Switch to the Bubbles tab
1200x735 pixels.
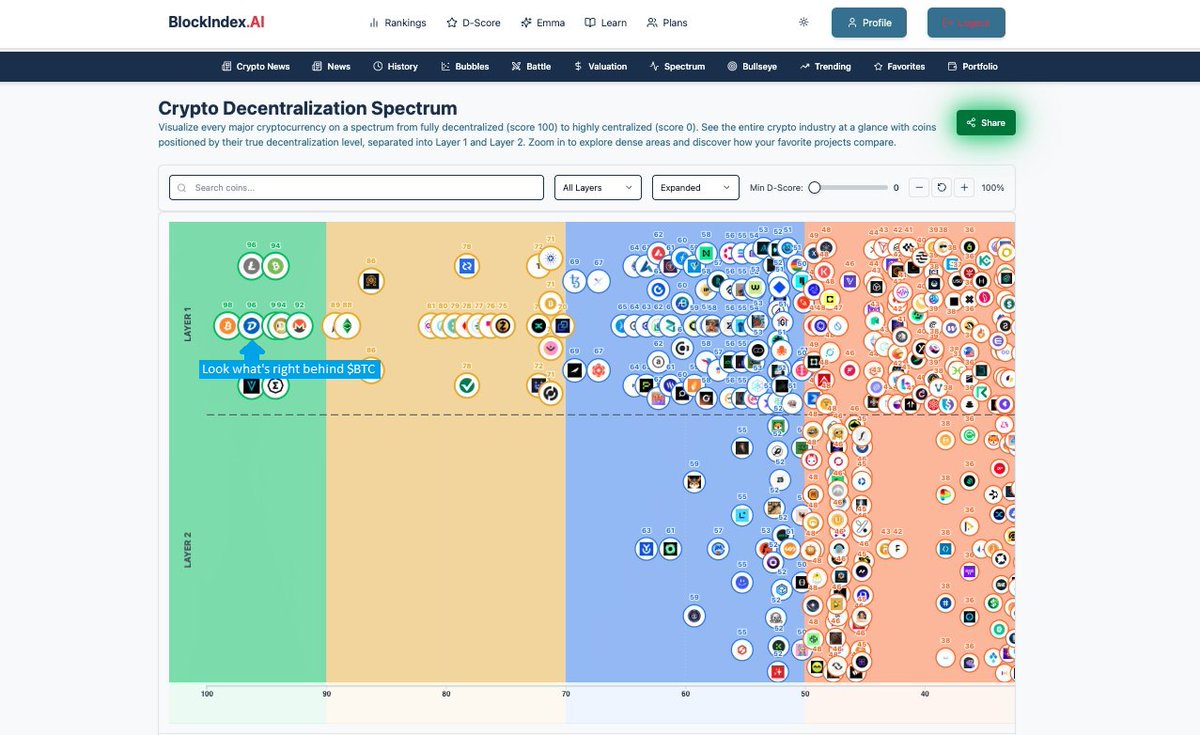[464, 66]
